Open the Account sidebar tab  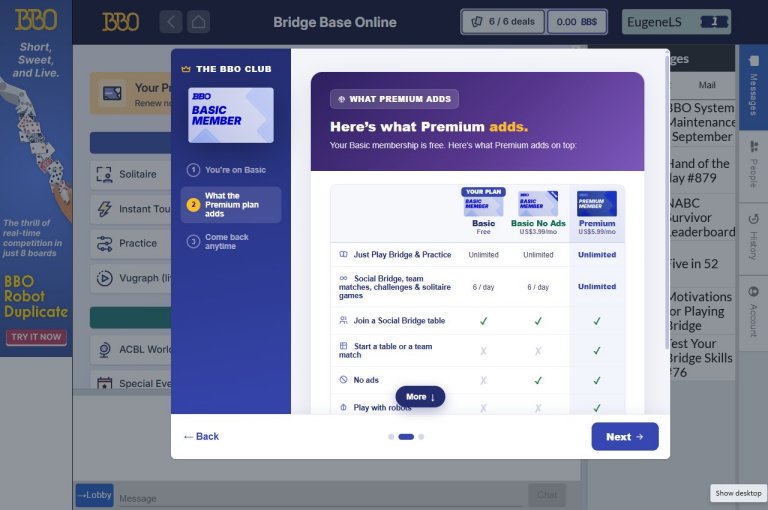pyautogui.click(x=753, y=314)
